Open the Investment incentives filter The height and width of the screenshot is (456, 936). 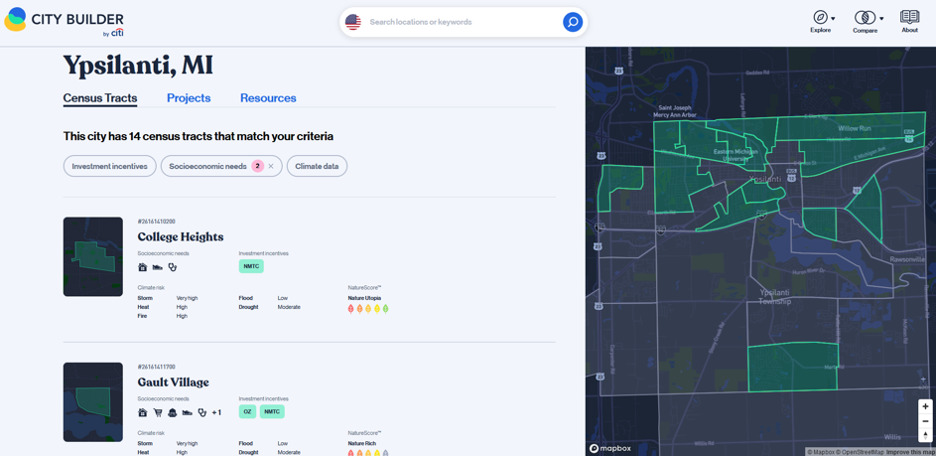tap(110, 167)
